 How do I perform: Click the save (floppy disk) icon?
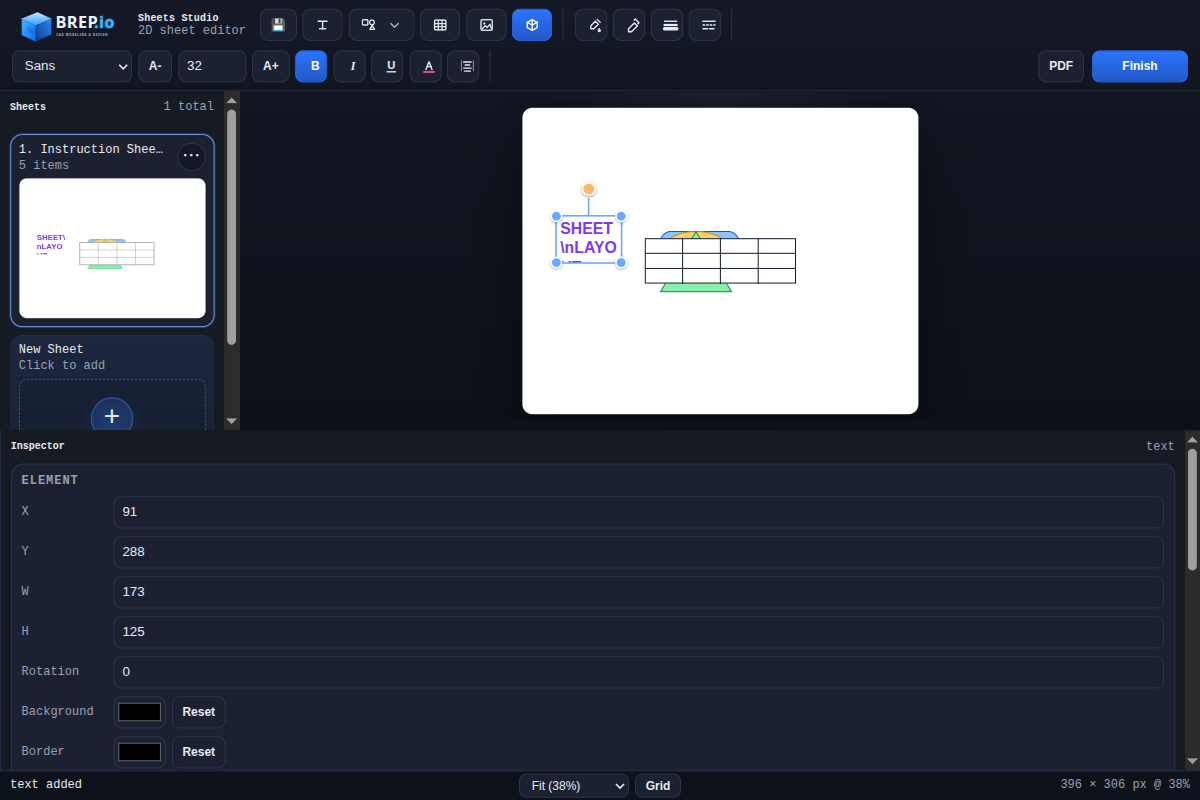pyautogui.click(x=278, y=25)
